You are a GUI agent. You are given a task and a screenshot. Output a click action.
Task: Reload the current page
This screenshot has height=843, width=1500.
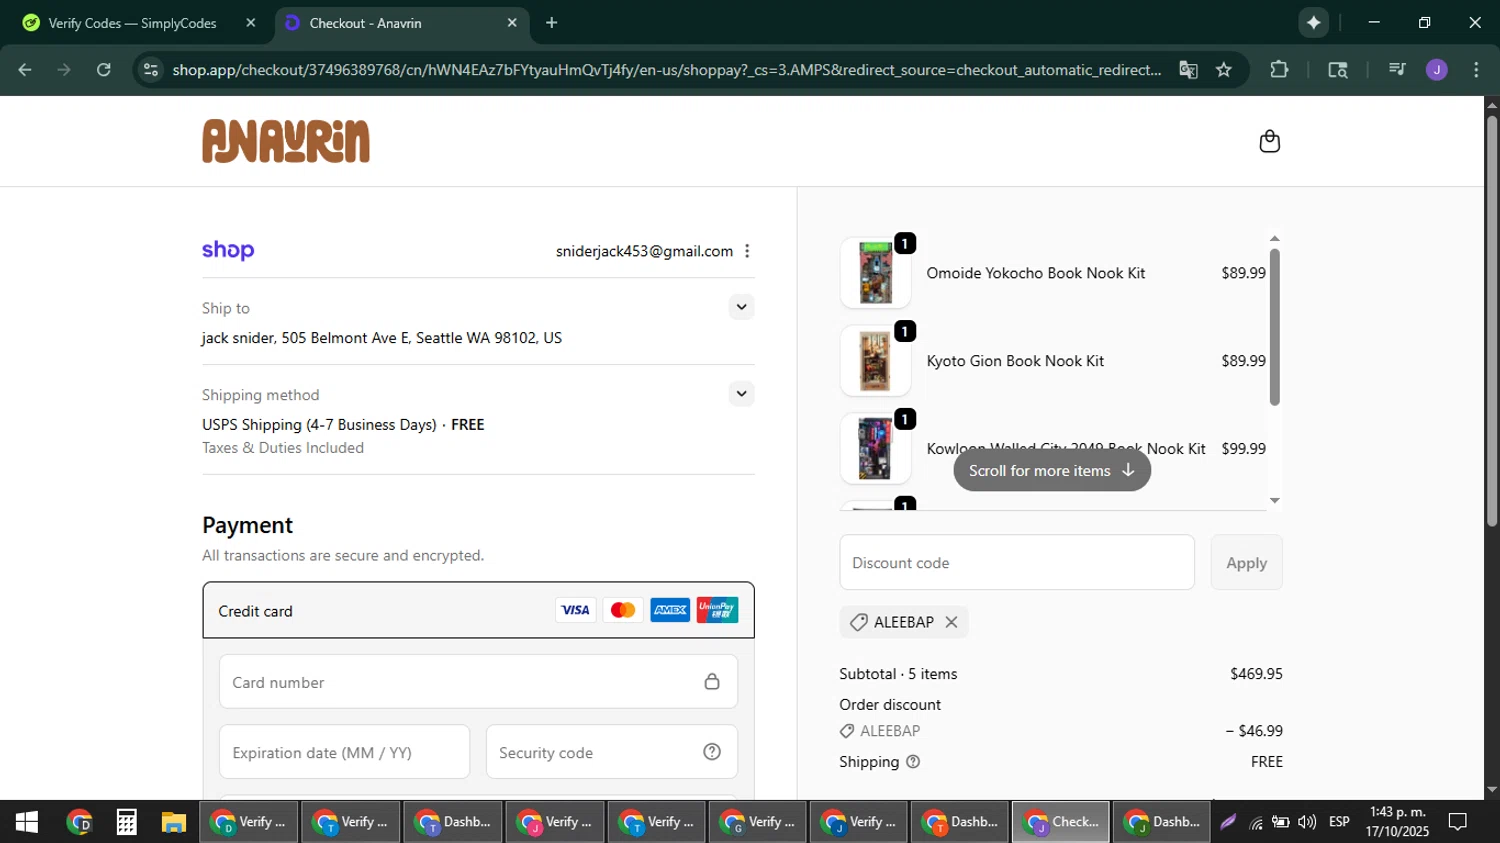(x=104, y=70)
